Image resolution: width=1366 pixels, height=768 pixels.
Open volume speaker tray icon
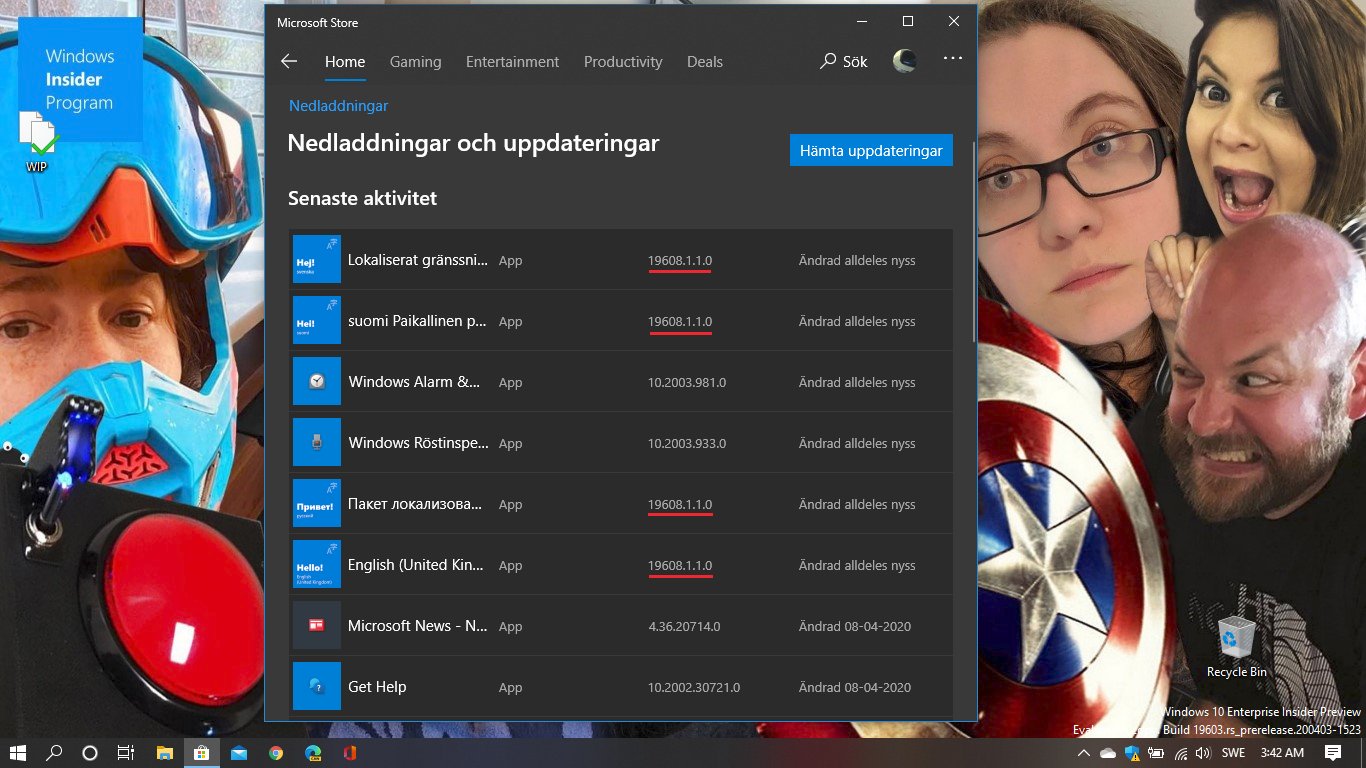[x=1203, y=753]
